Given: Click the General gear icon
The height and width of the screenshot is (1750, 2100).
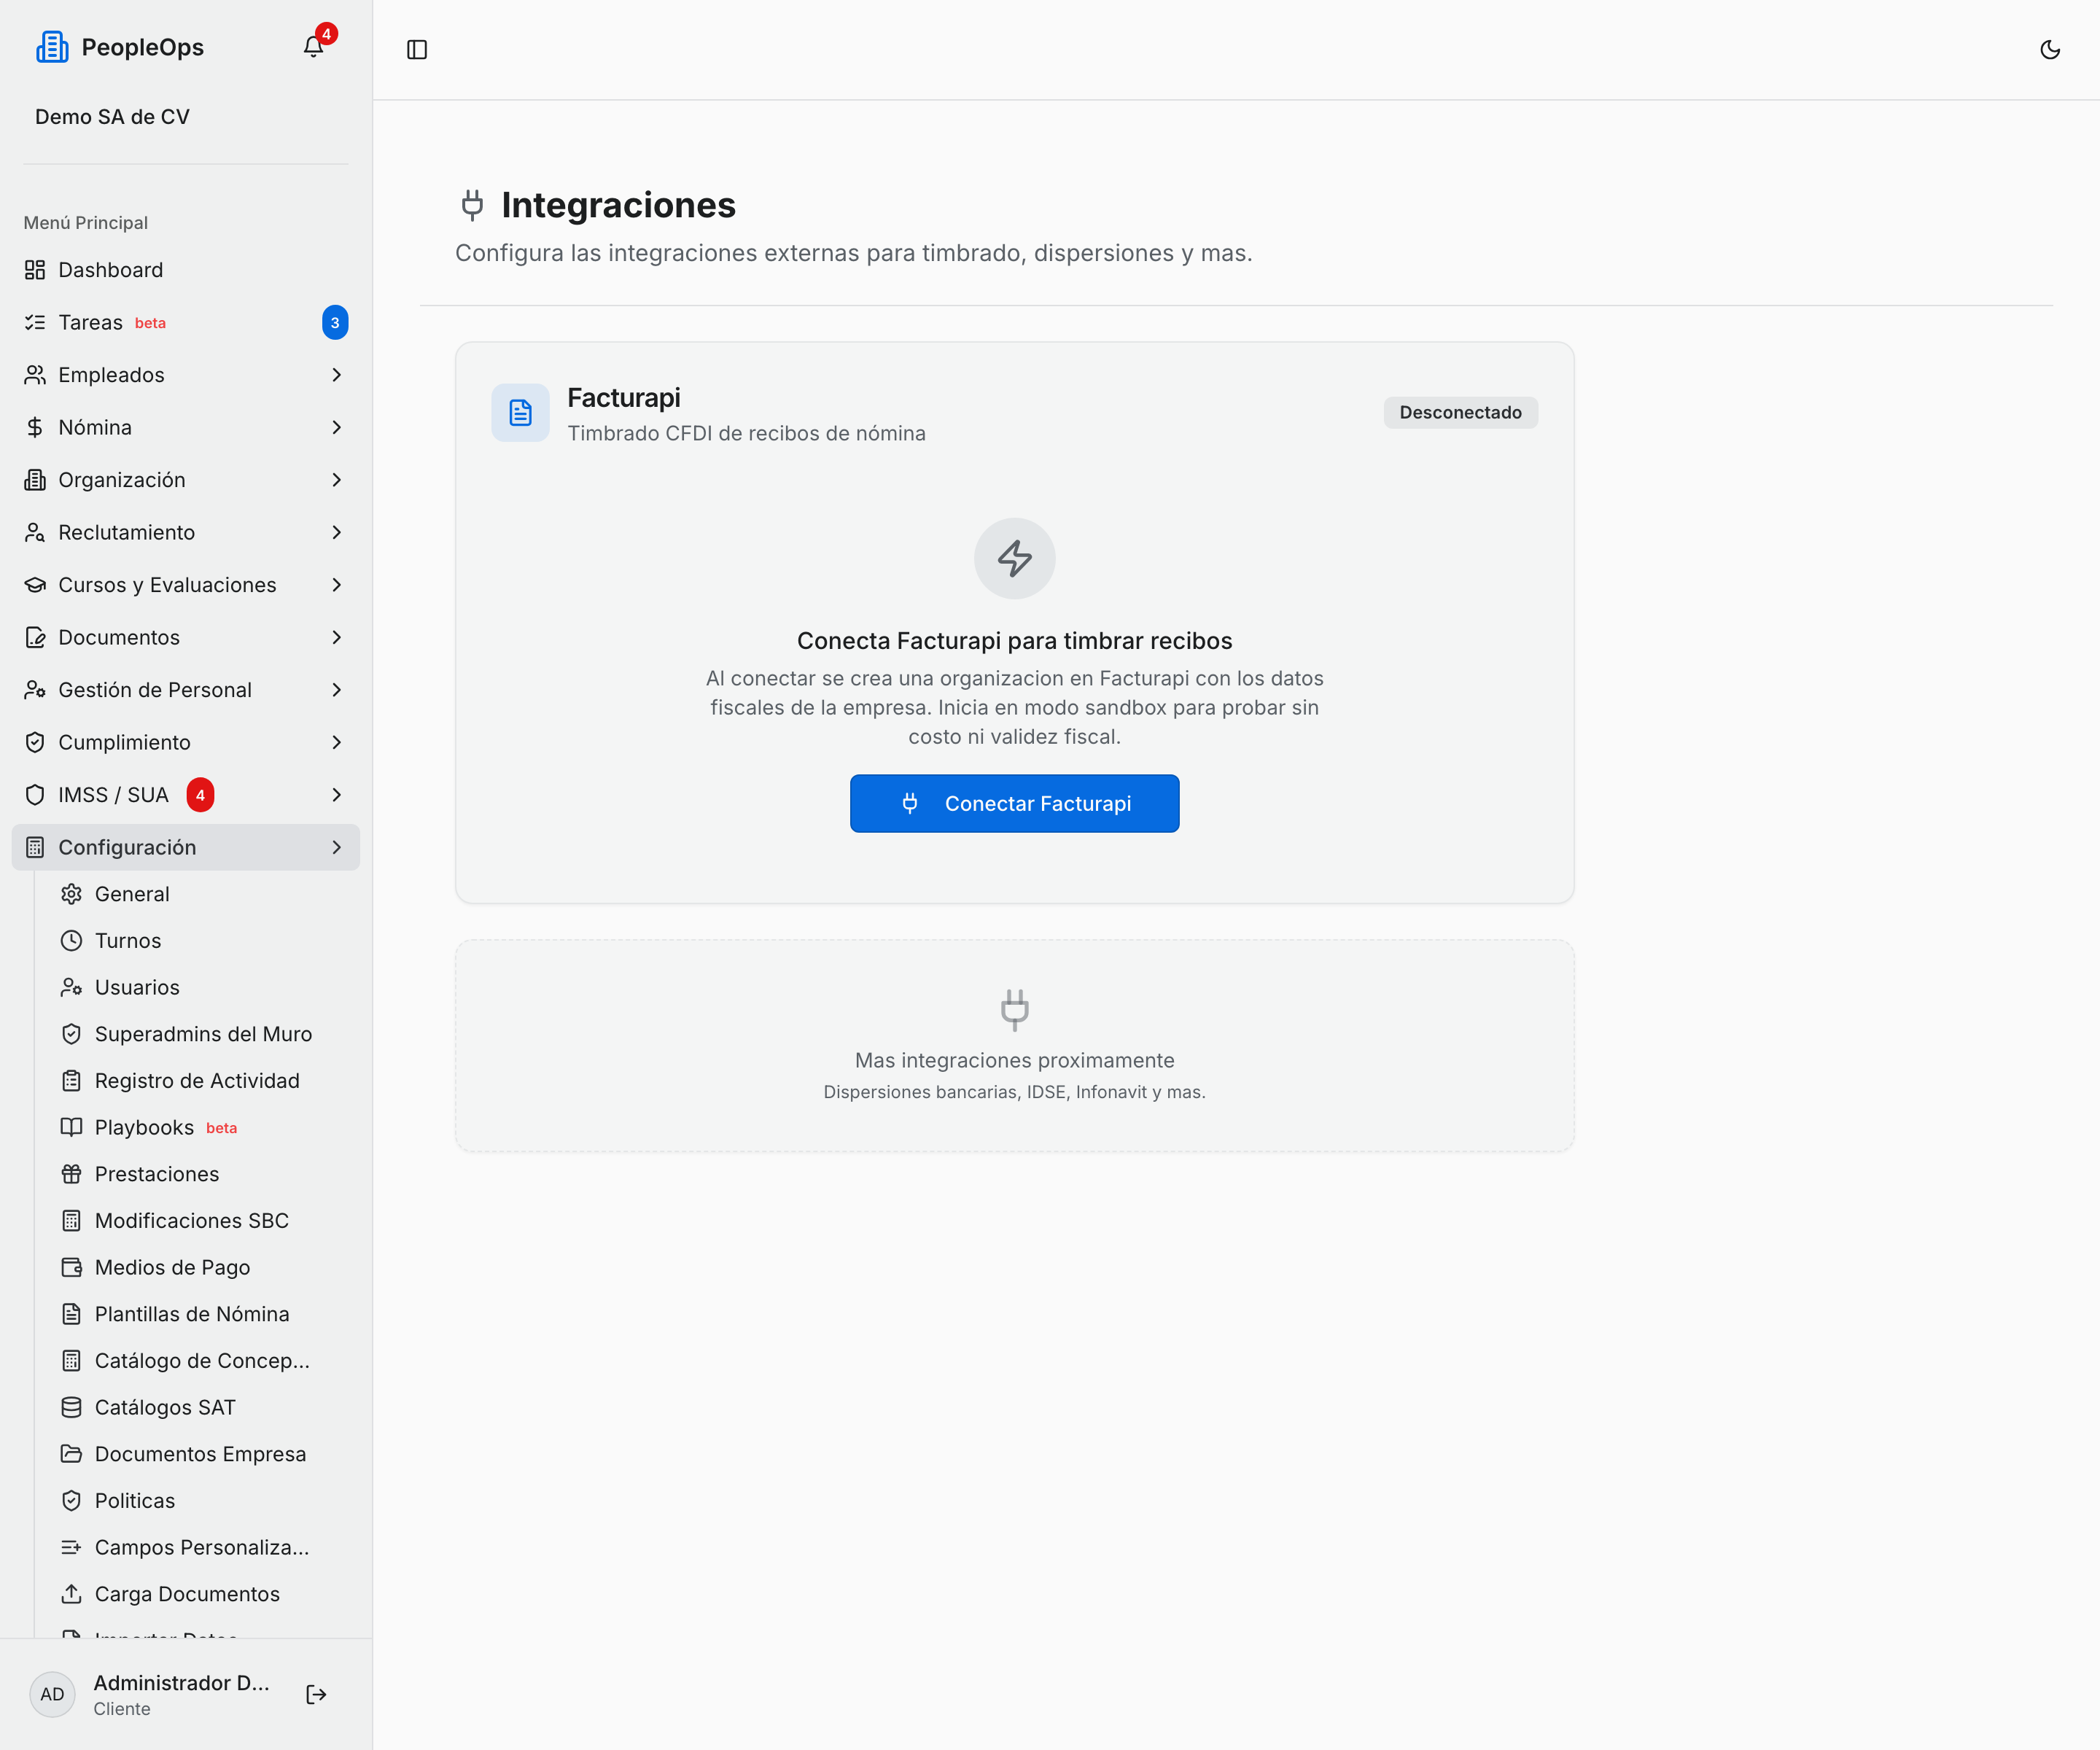Looking at the screenshot, I should pyautogui.click(x=71, y=894).
